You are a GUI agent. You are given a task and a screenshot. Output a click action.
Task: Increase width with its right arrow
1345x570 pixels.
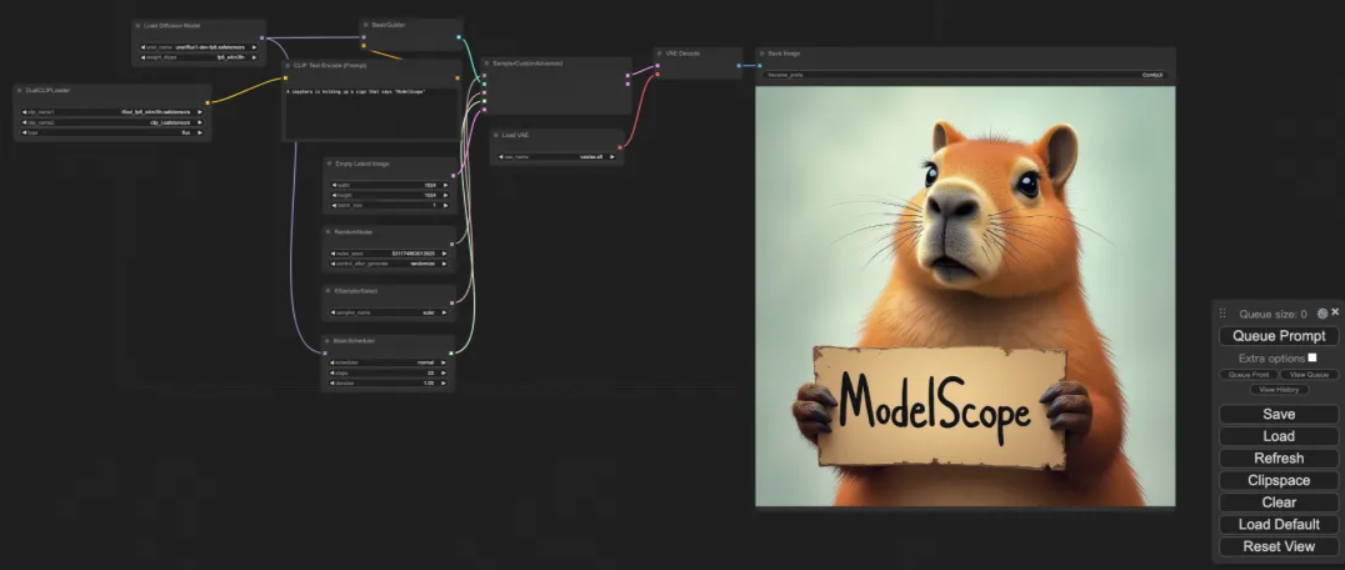[445, 185]
